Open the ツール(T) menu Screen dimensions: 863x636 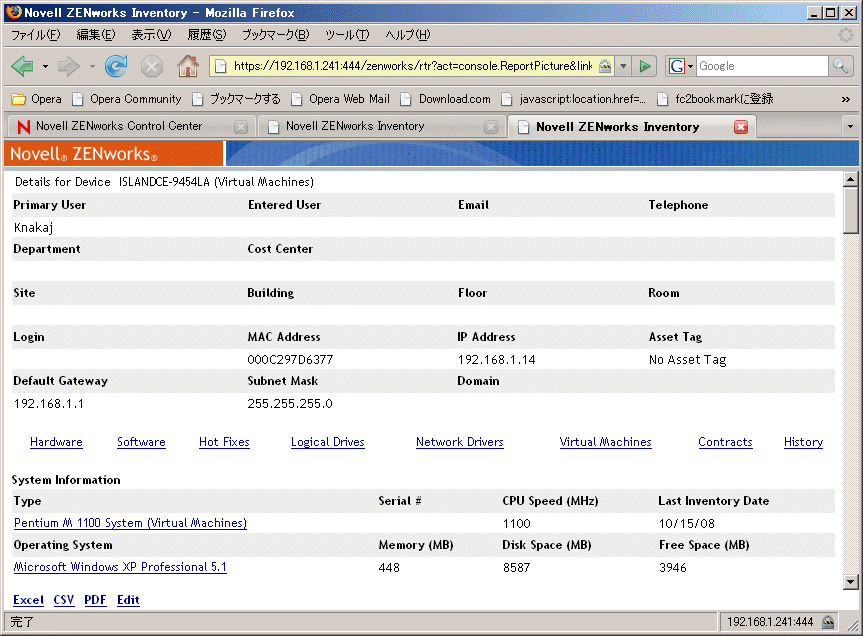(347, 35)
